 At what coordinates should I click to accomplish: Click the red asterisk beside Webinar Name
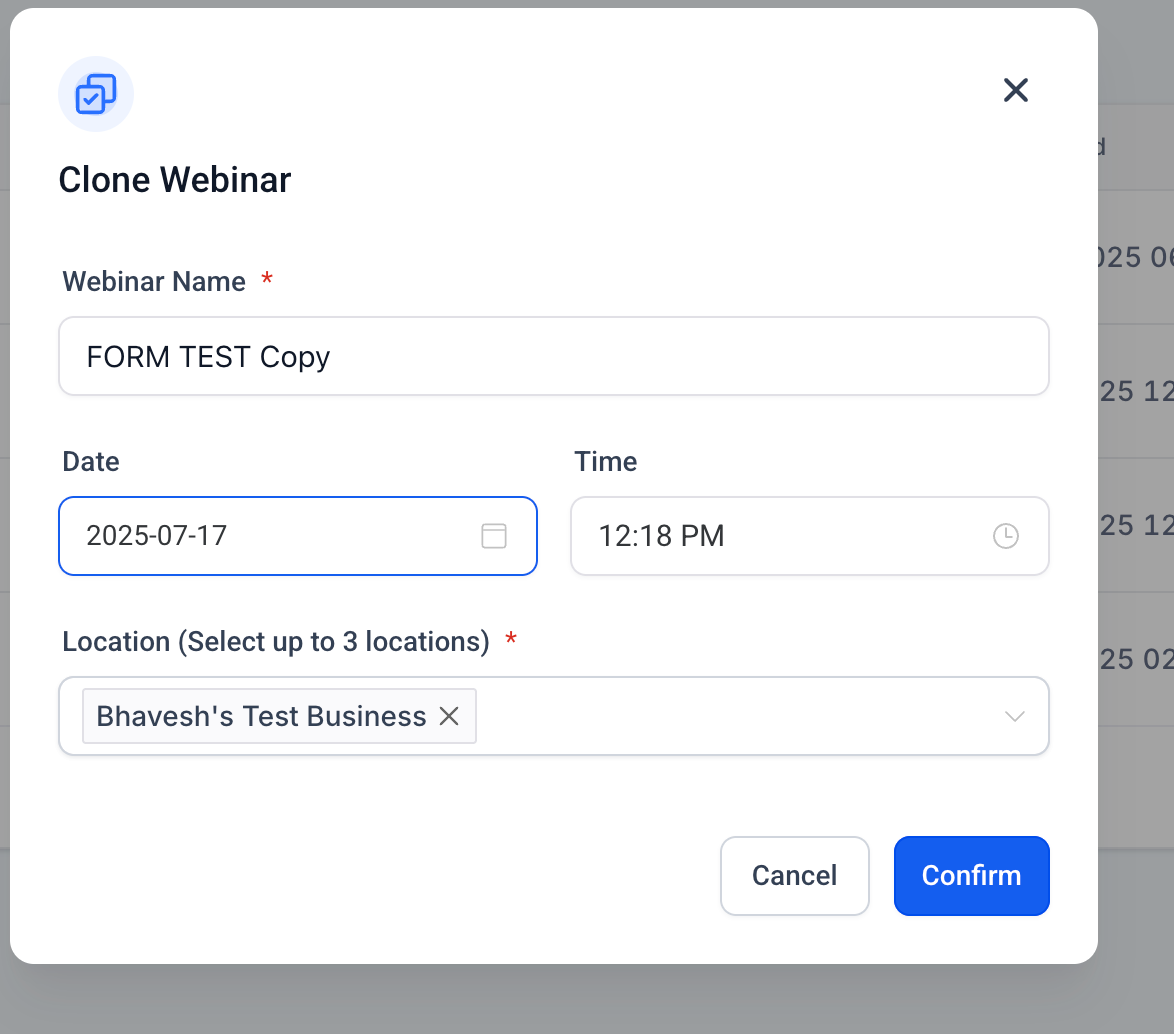(267, 281)
